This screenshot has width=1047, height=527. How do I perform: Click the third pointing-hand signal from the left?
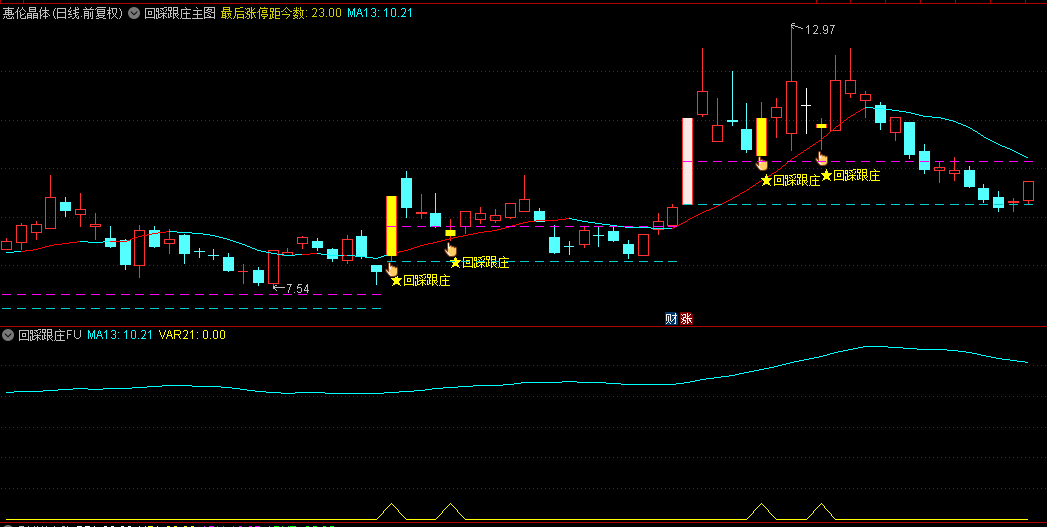pos(762,164)
